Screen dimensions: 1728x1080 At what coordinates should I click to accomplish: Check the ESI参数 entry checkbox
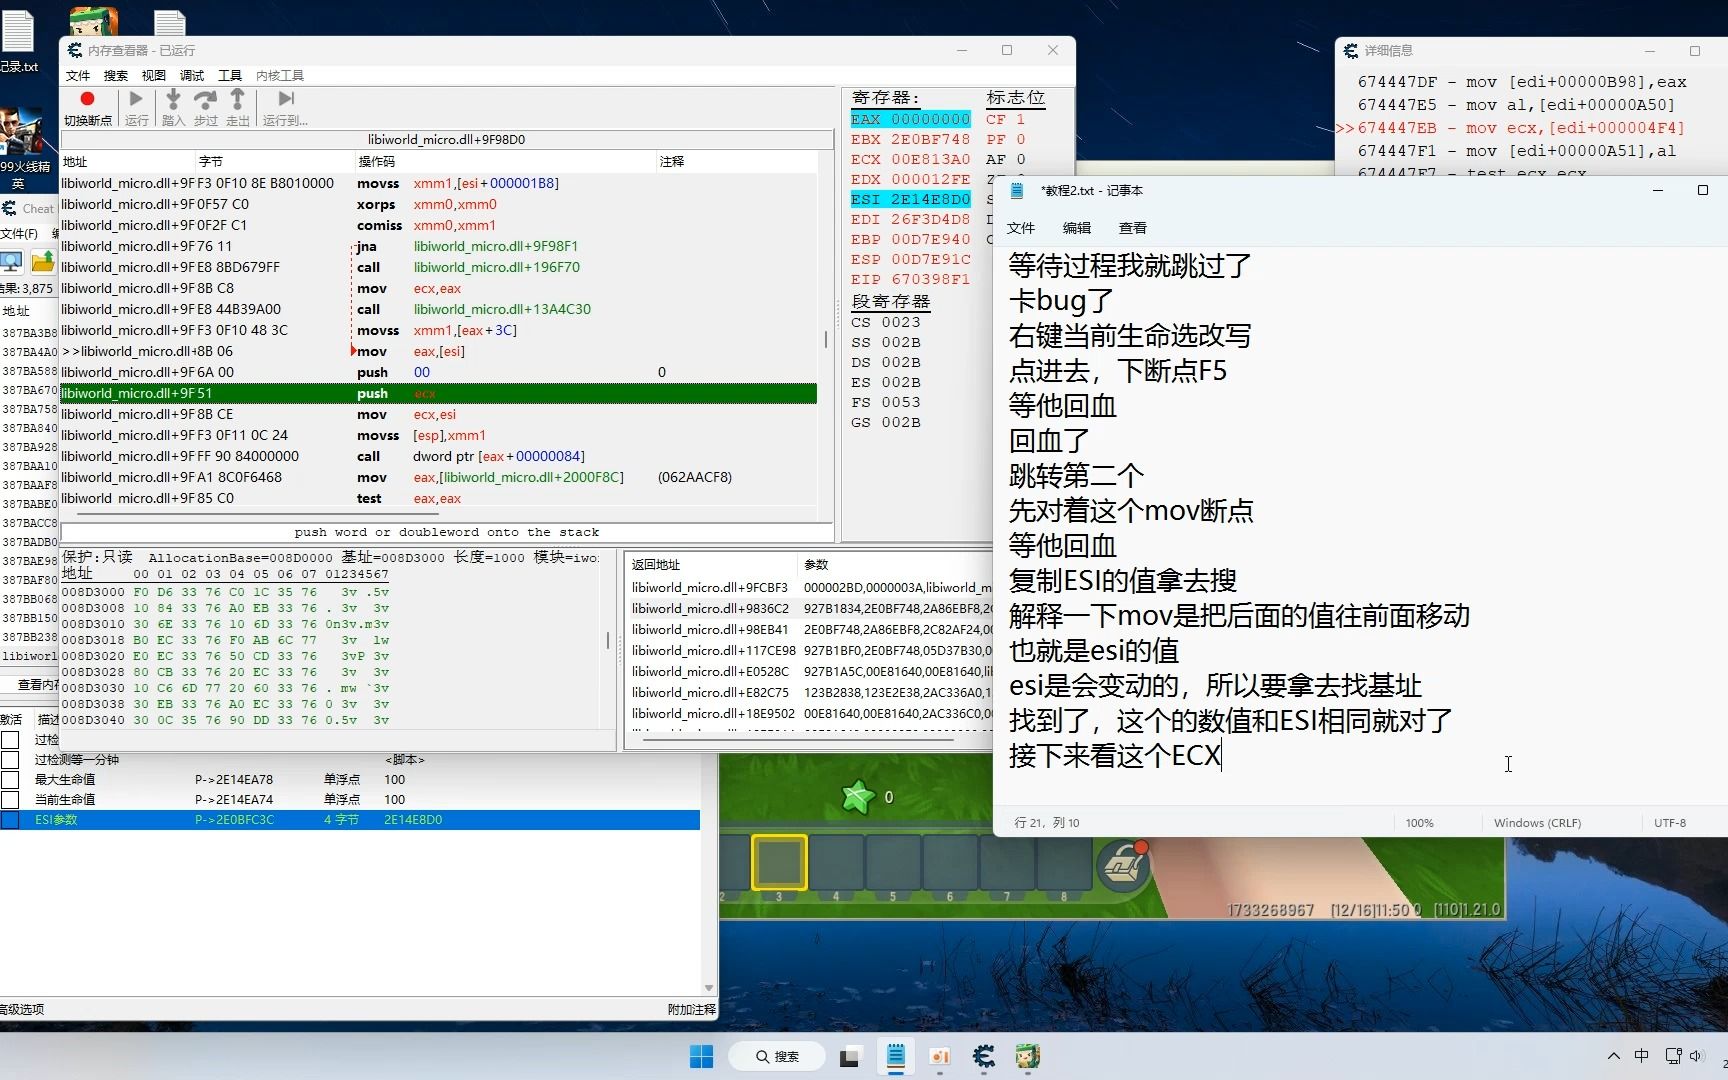pos(10,819)
